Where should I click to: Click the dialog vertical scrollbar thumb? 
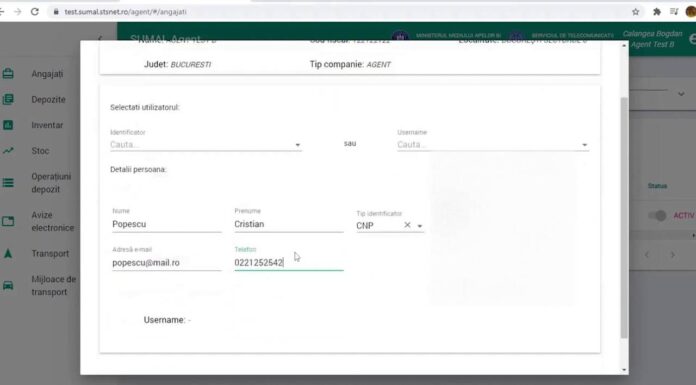[624, 218]
